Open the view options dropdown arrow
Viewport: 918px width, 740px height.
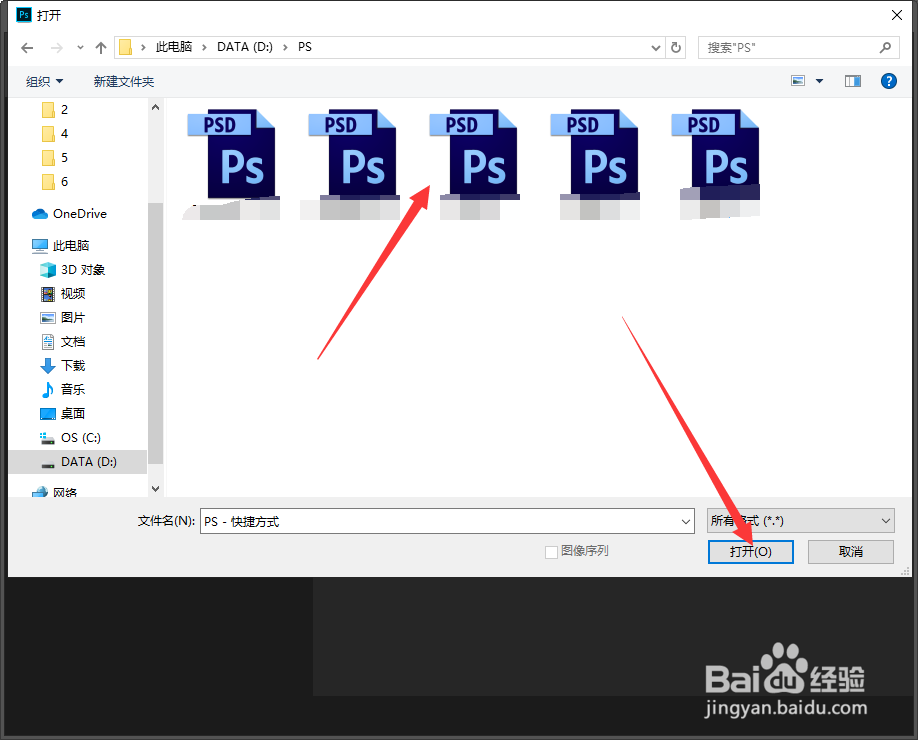[820, 81]
